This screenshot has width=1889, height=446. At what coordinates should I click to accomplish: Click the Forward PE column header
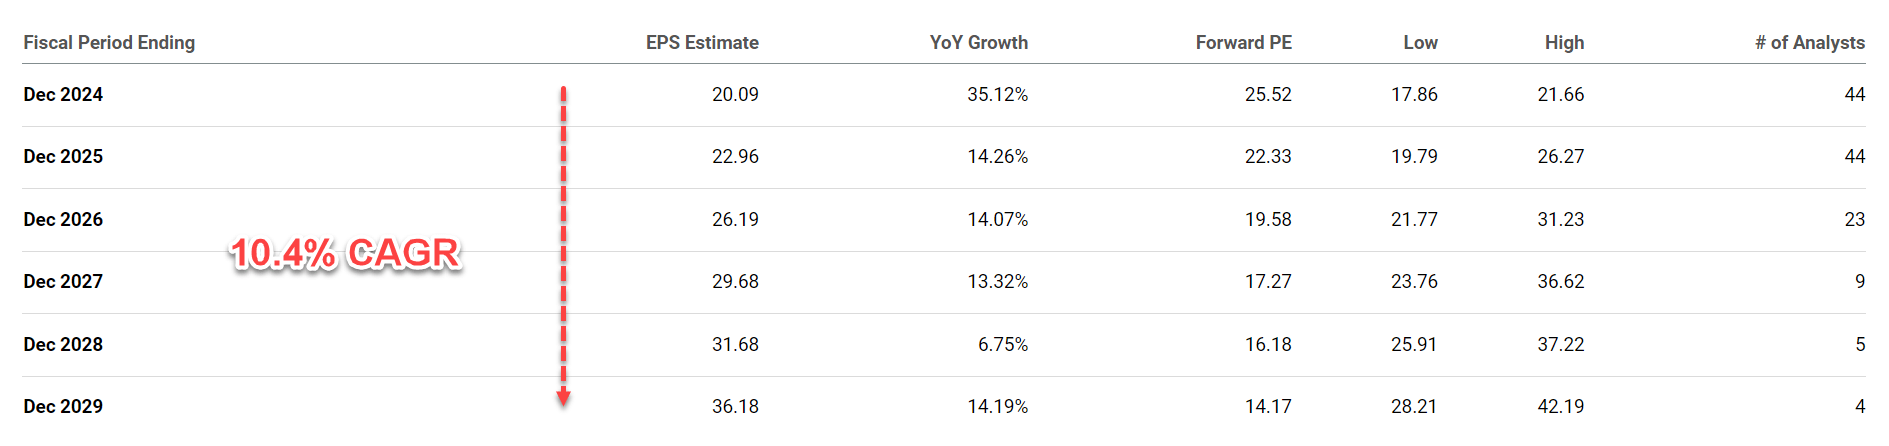point(1243,43)
